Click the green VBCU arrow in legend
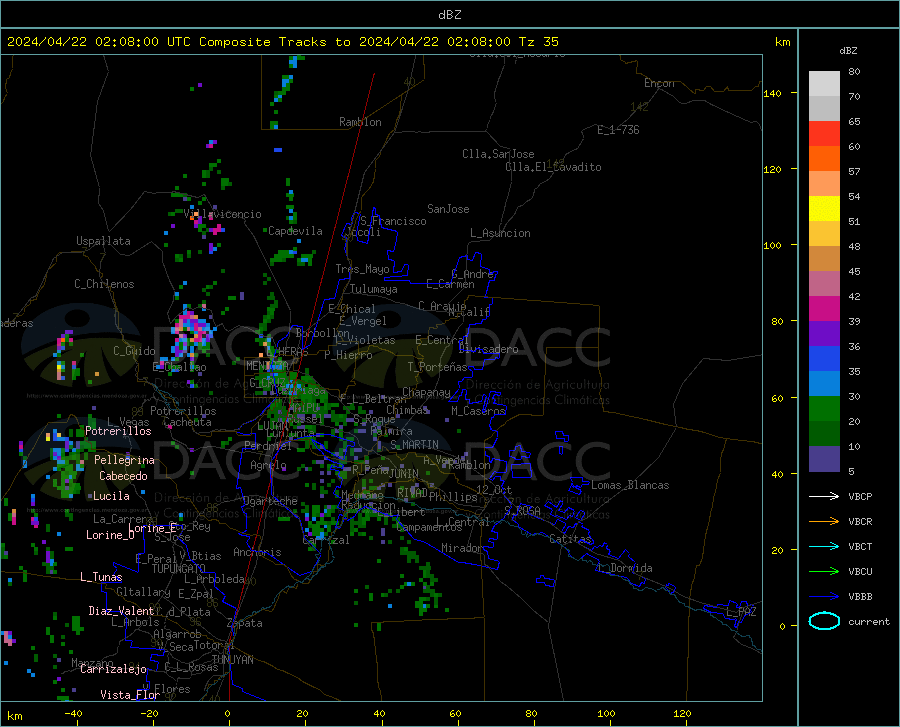Viewport: 900px width, 727px height. coord(824,572)
